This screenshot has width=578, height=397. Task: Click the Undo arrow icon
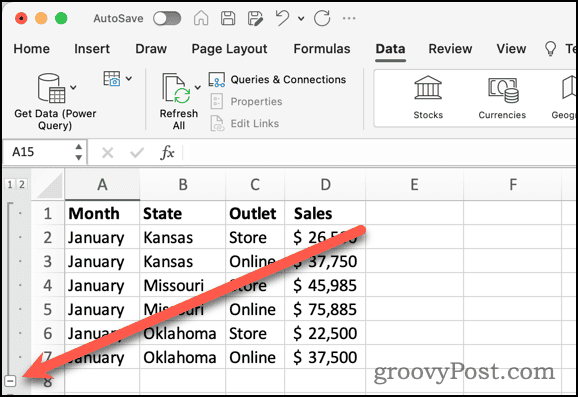[283, 18]
